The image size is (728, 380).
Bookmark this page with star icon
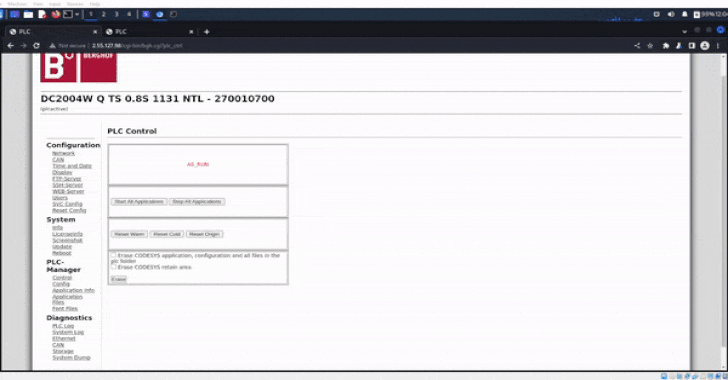[x=650, y=46]
